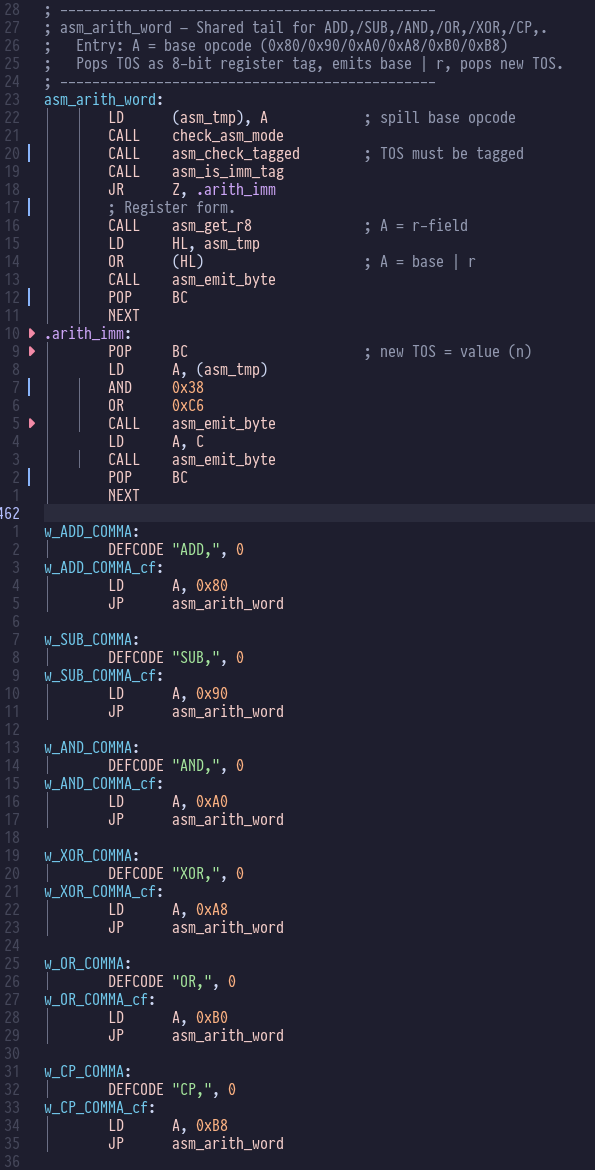Viewport: 595px width, 1170px height.
Task: Click the asm_arith_word: label definition
Action: pos(104,100)
